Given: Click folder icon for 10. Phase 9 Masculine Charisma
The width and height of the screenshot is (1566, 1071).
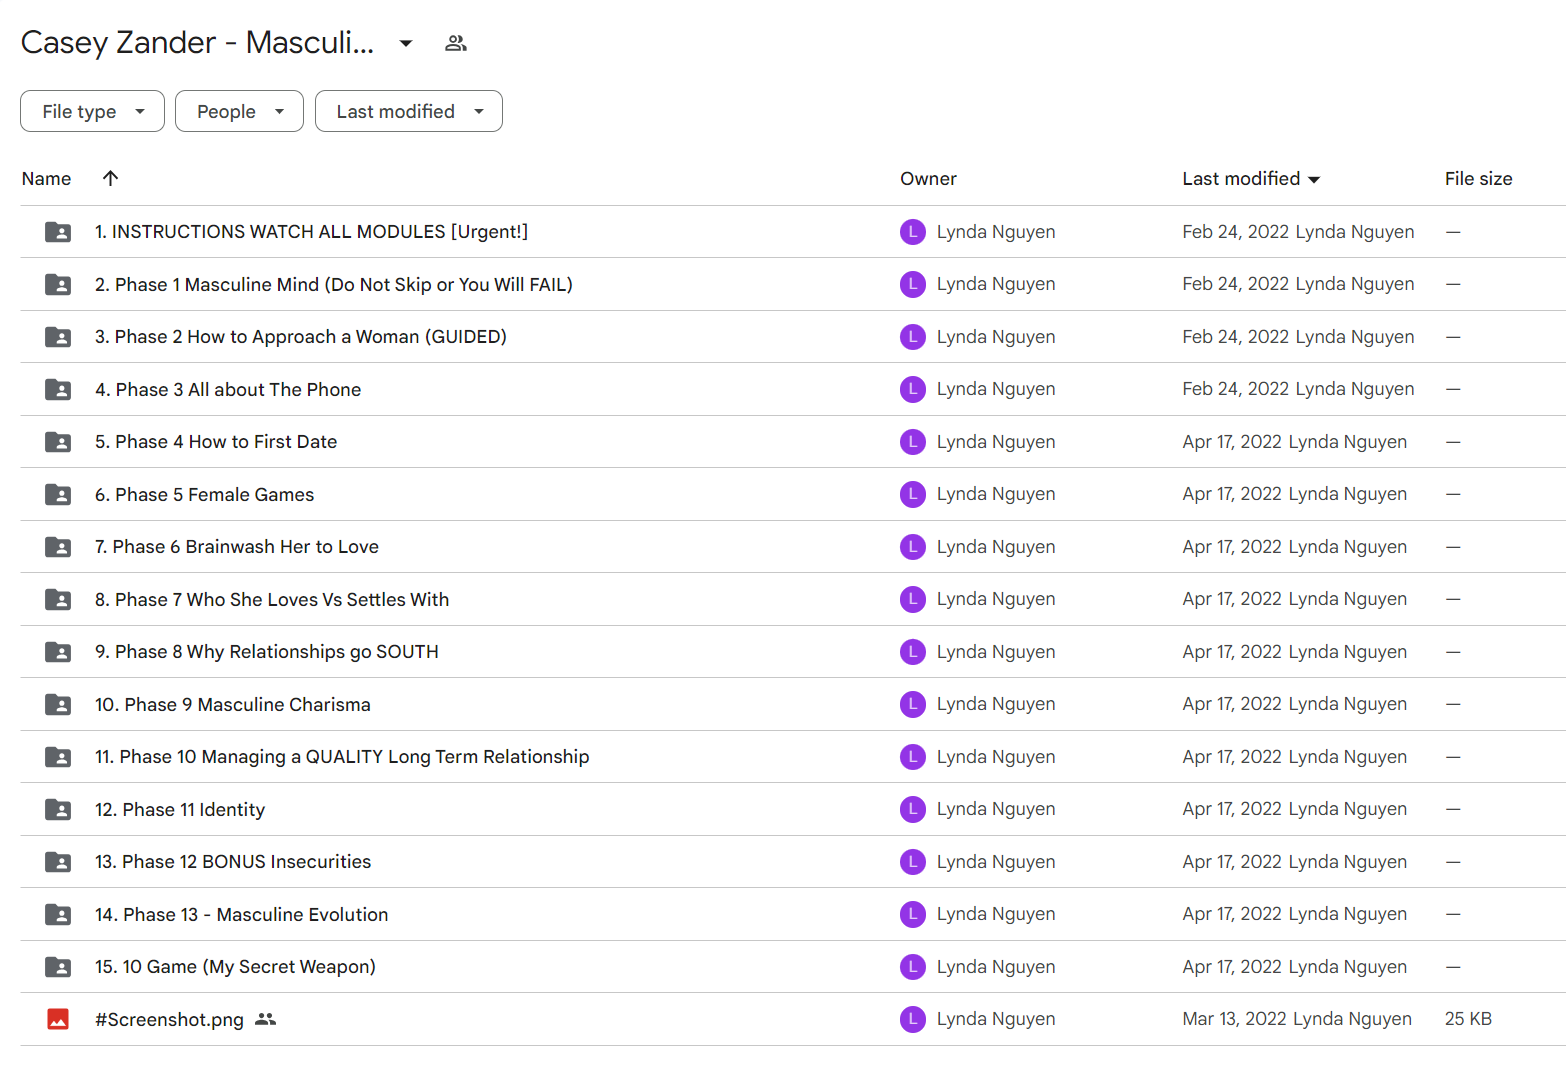Looking at the screenshot, I should 58,704.
